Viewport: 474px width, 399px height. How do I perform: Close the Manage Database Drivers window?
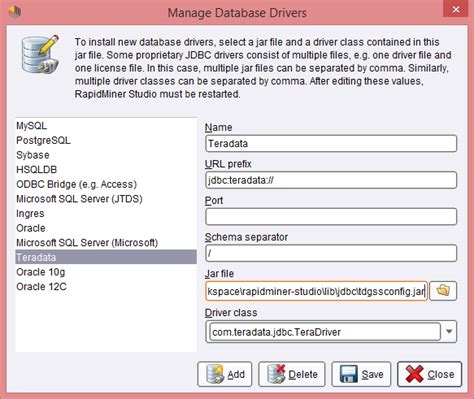pyautogui.click(x=455, y=9)
